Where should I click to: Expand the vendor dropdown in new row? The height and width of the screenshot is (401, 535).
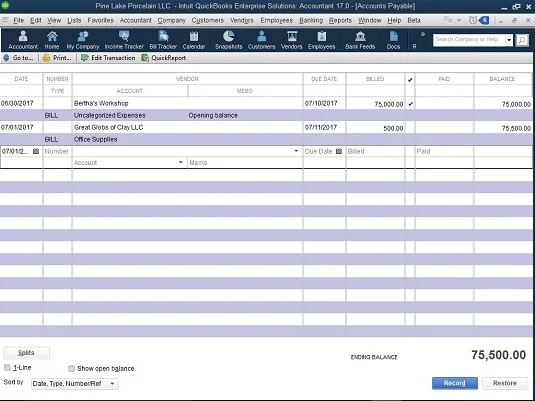[x=296, y=151]
